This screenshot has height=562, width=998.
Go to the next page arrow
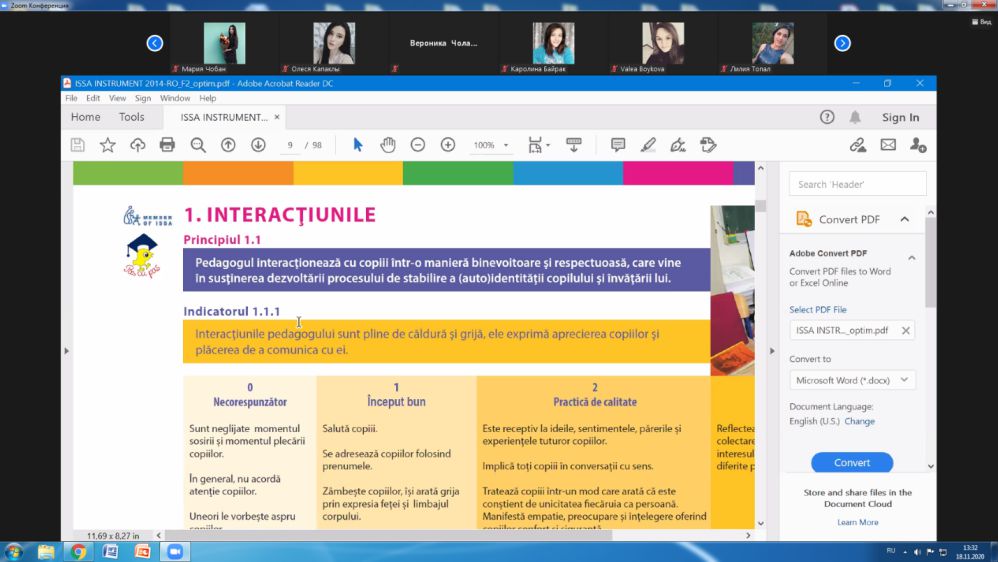(x=258, y=145)
